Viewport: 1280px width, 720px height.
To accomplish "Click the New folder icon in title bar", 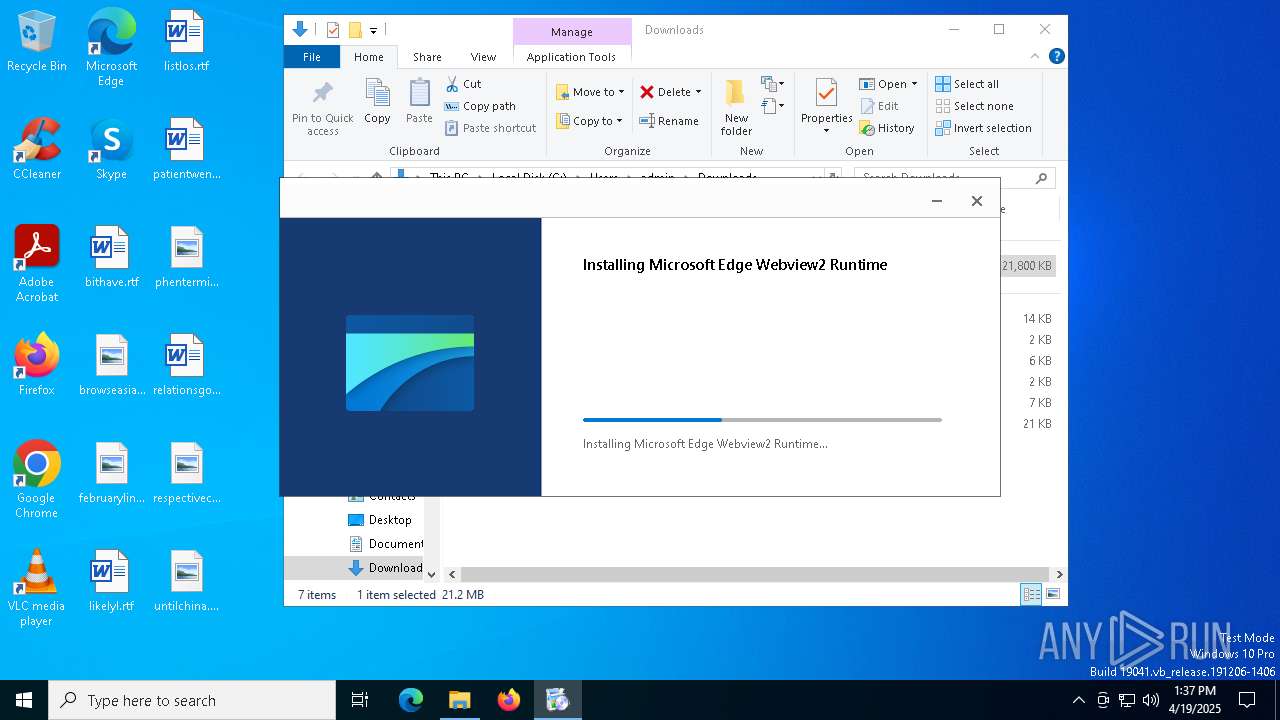I will [355, 30].
